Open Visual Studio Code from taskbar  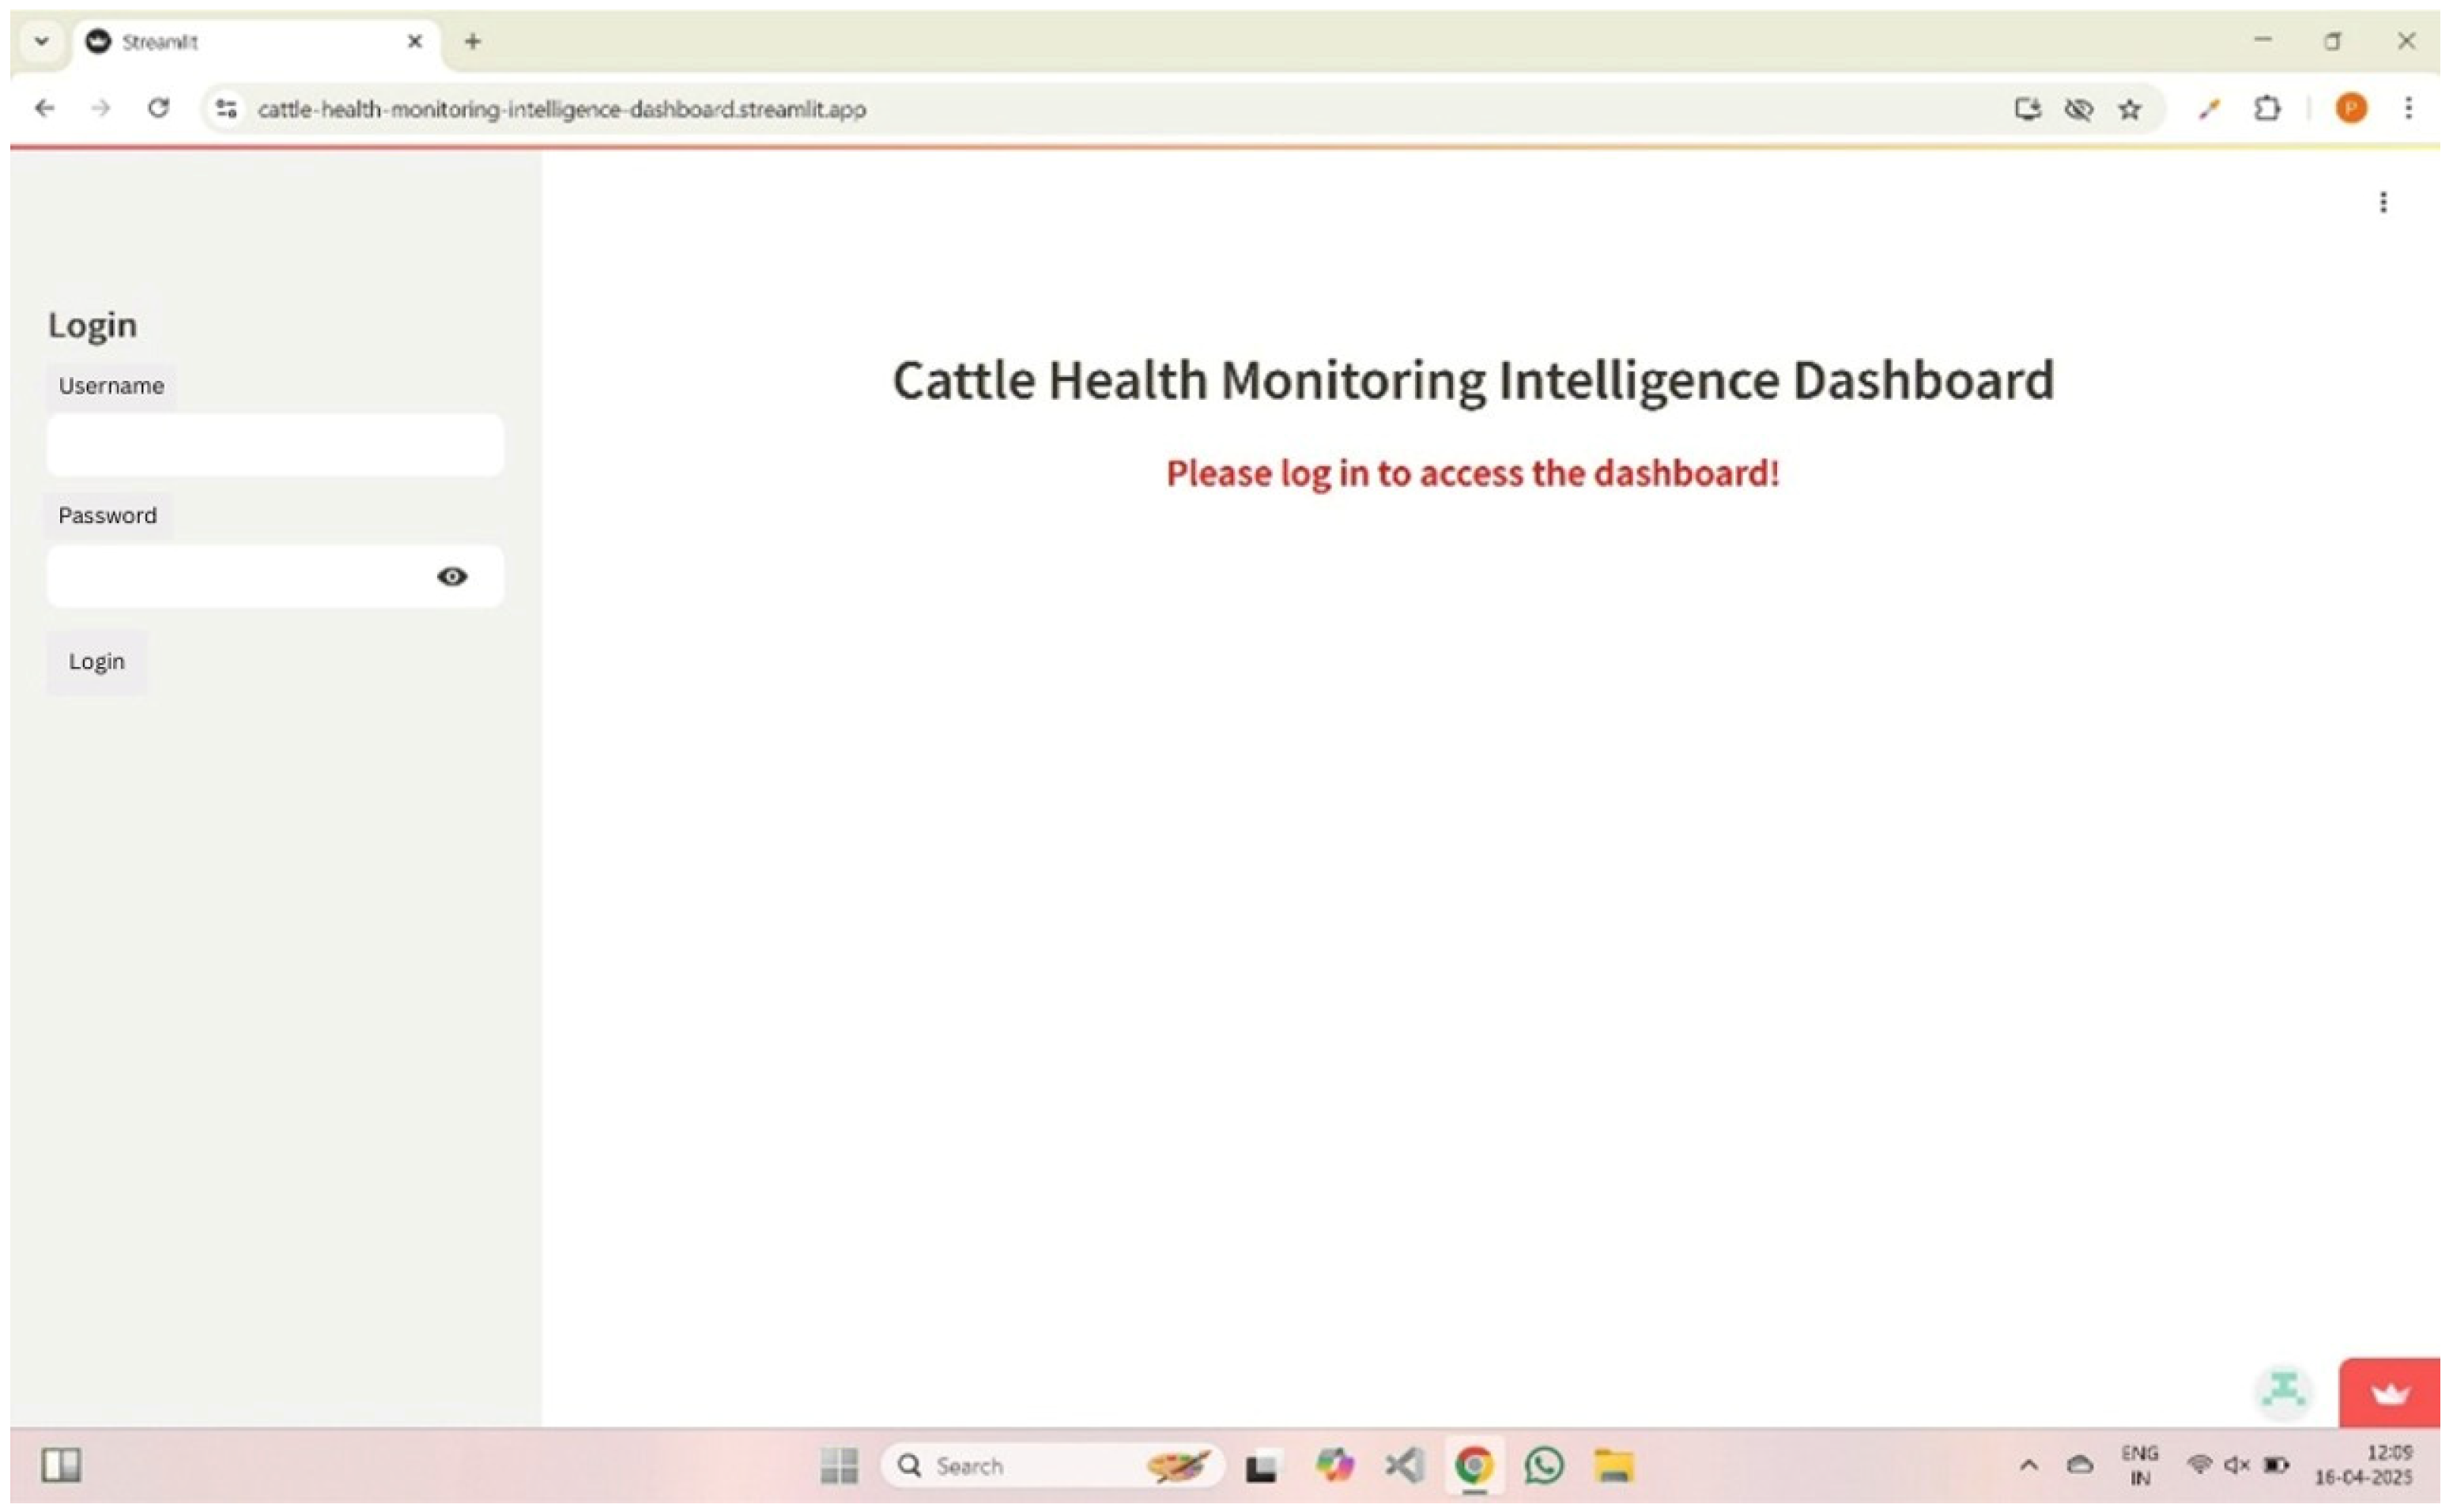(1405, 1467)
